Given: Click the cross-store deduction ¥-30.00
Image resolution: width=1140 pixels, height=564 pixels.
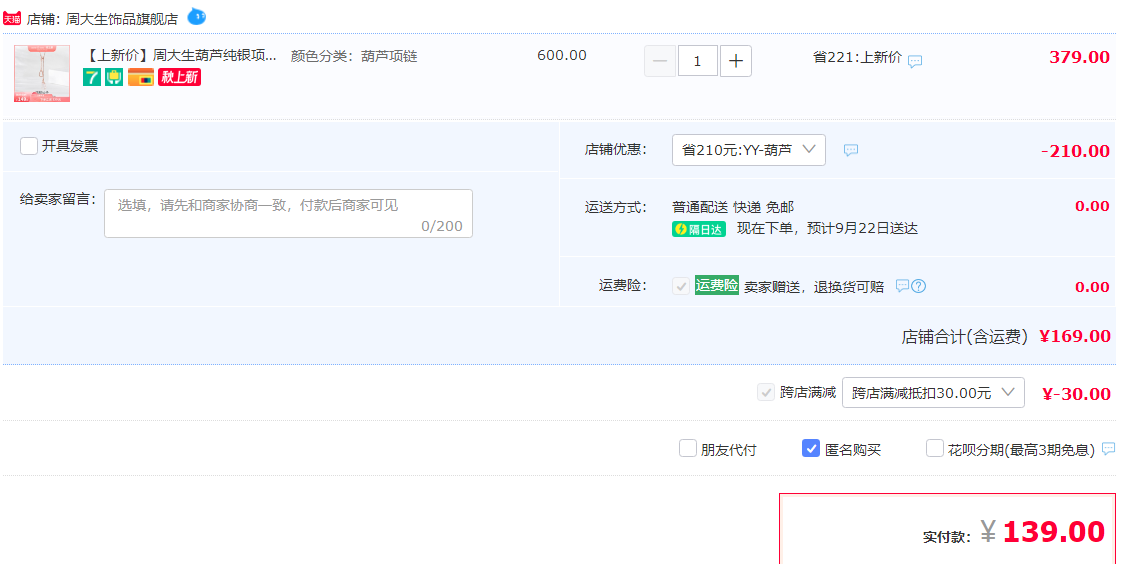Looking at the screenshot, I should (x=1077, y=394).
